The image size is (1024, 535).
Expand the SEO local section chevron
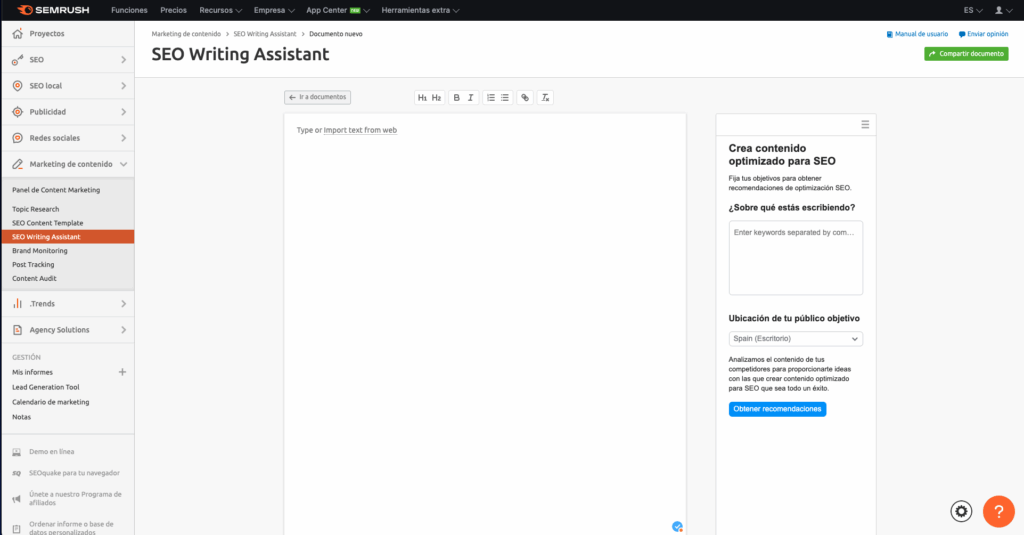[x=123, y=86]
